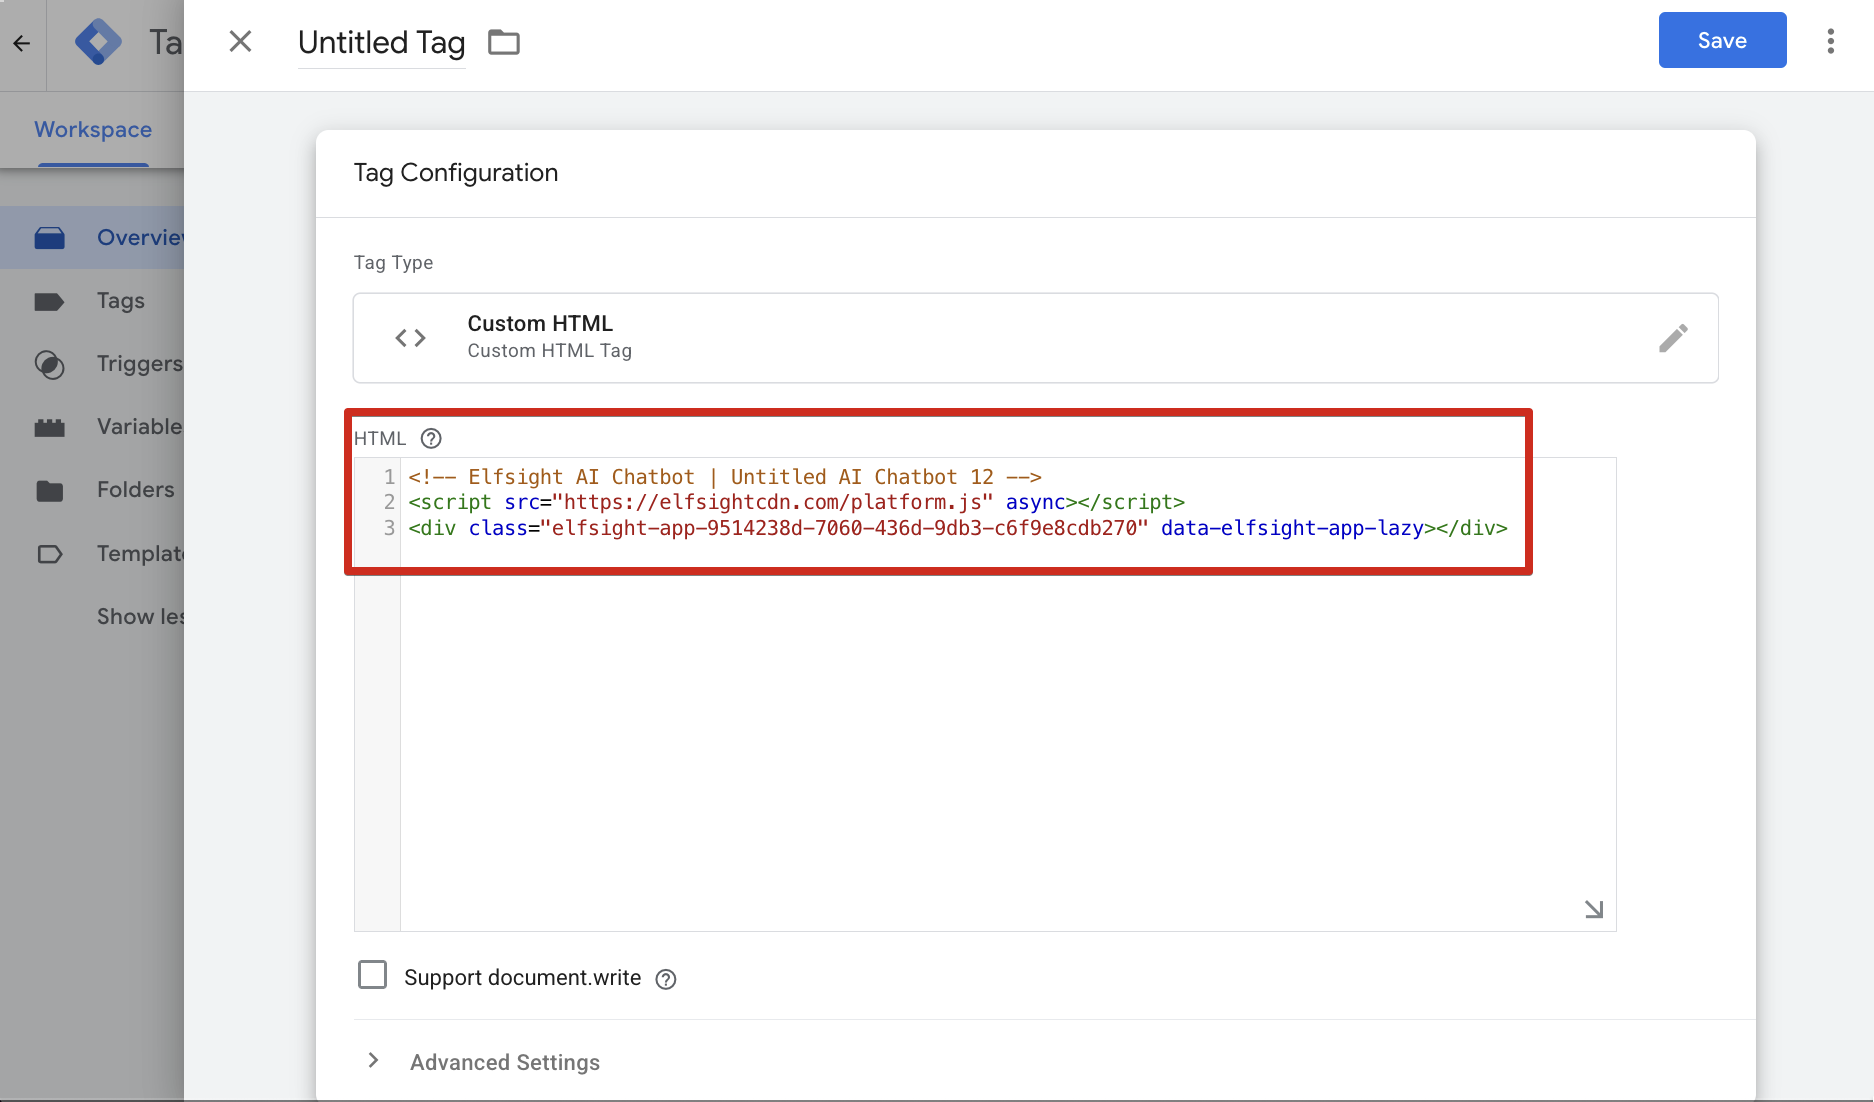This screenshot has width=1874, height=1102.
Task: Click the back arrow in Tag Manager
Action: 22,43
